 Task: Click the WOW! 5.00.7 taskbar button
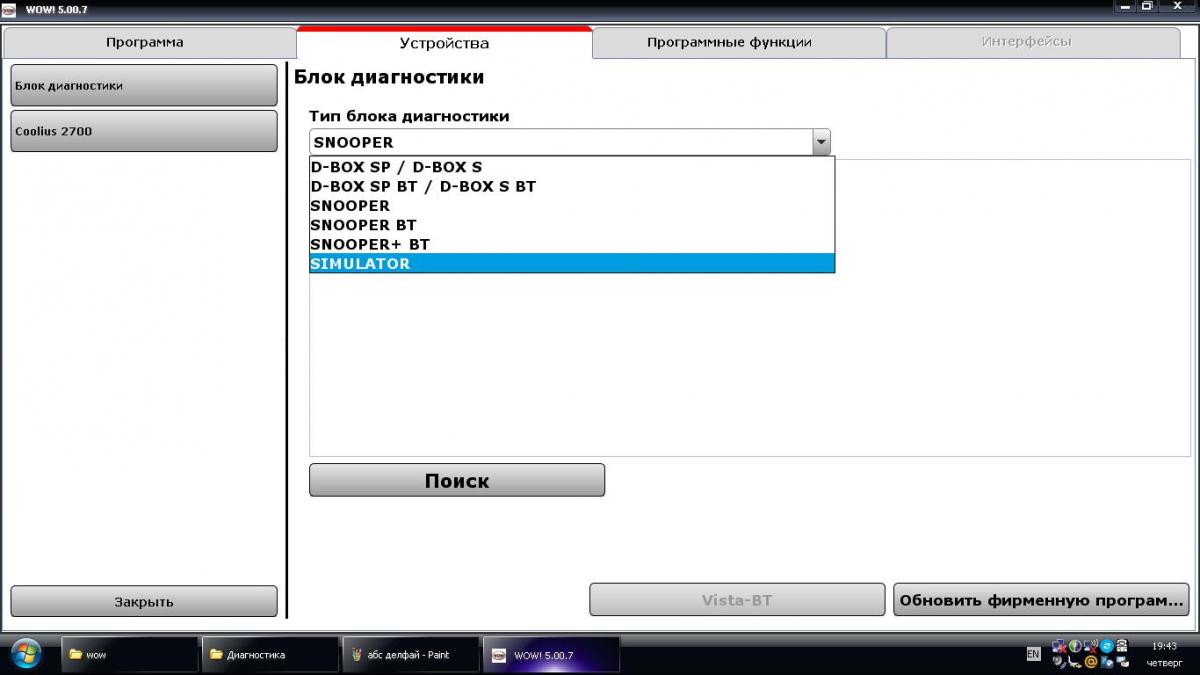click(x=551, y=655)
